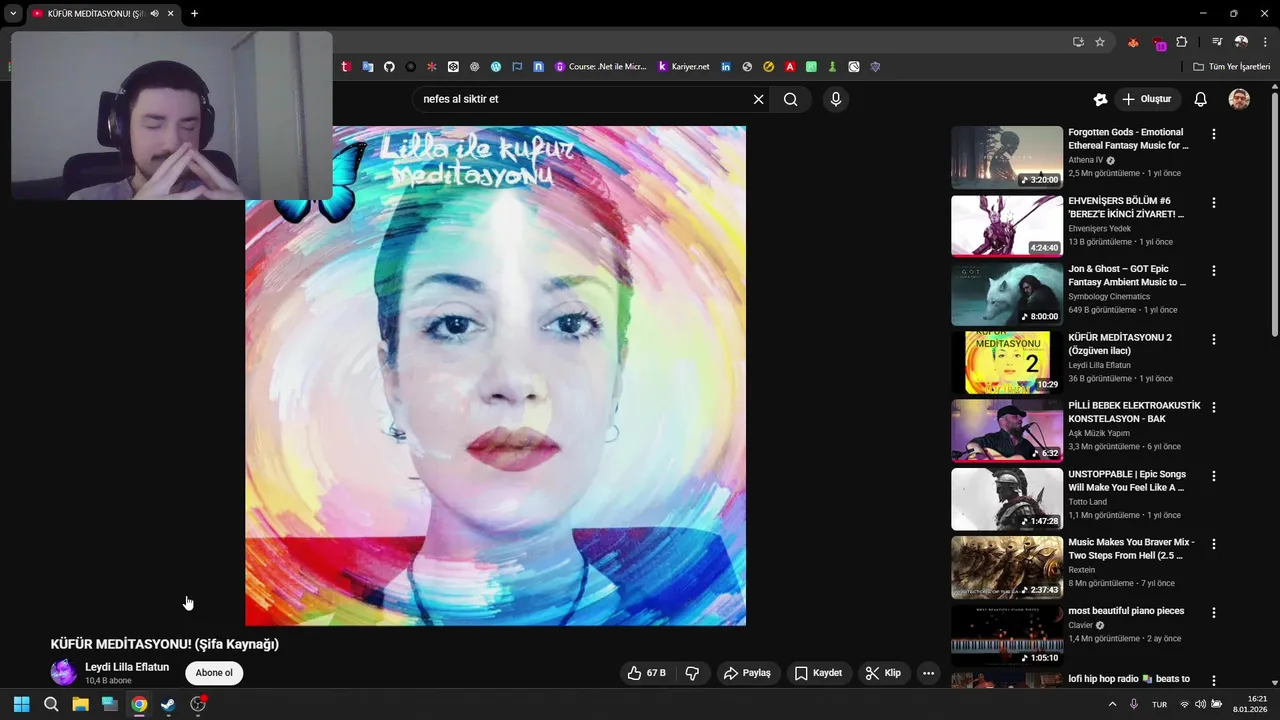Screen dimensions: 1280x720
Task: Open the Steam taskbar icon
Action: pos(168,704)
